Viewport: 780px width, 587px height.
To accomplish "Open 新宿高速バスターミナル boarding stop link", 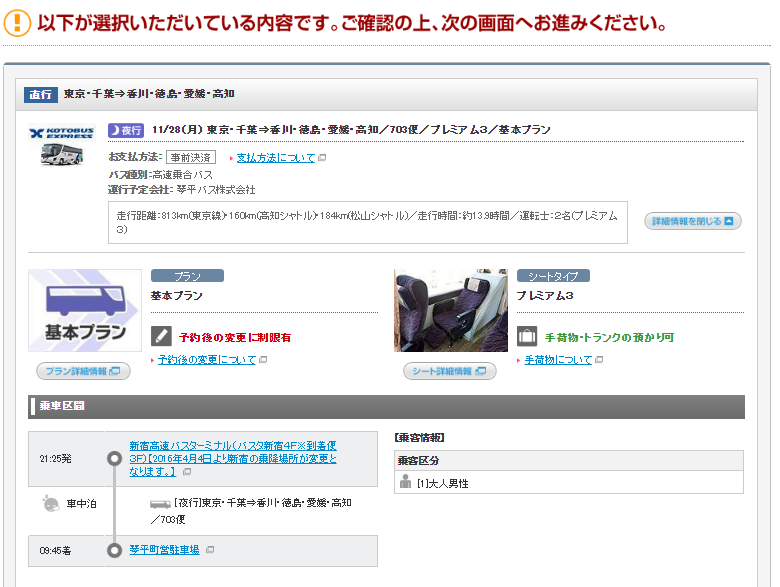I will (232, 458).
